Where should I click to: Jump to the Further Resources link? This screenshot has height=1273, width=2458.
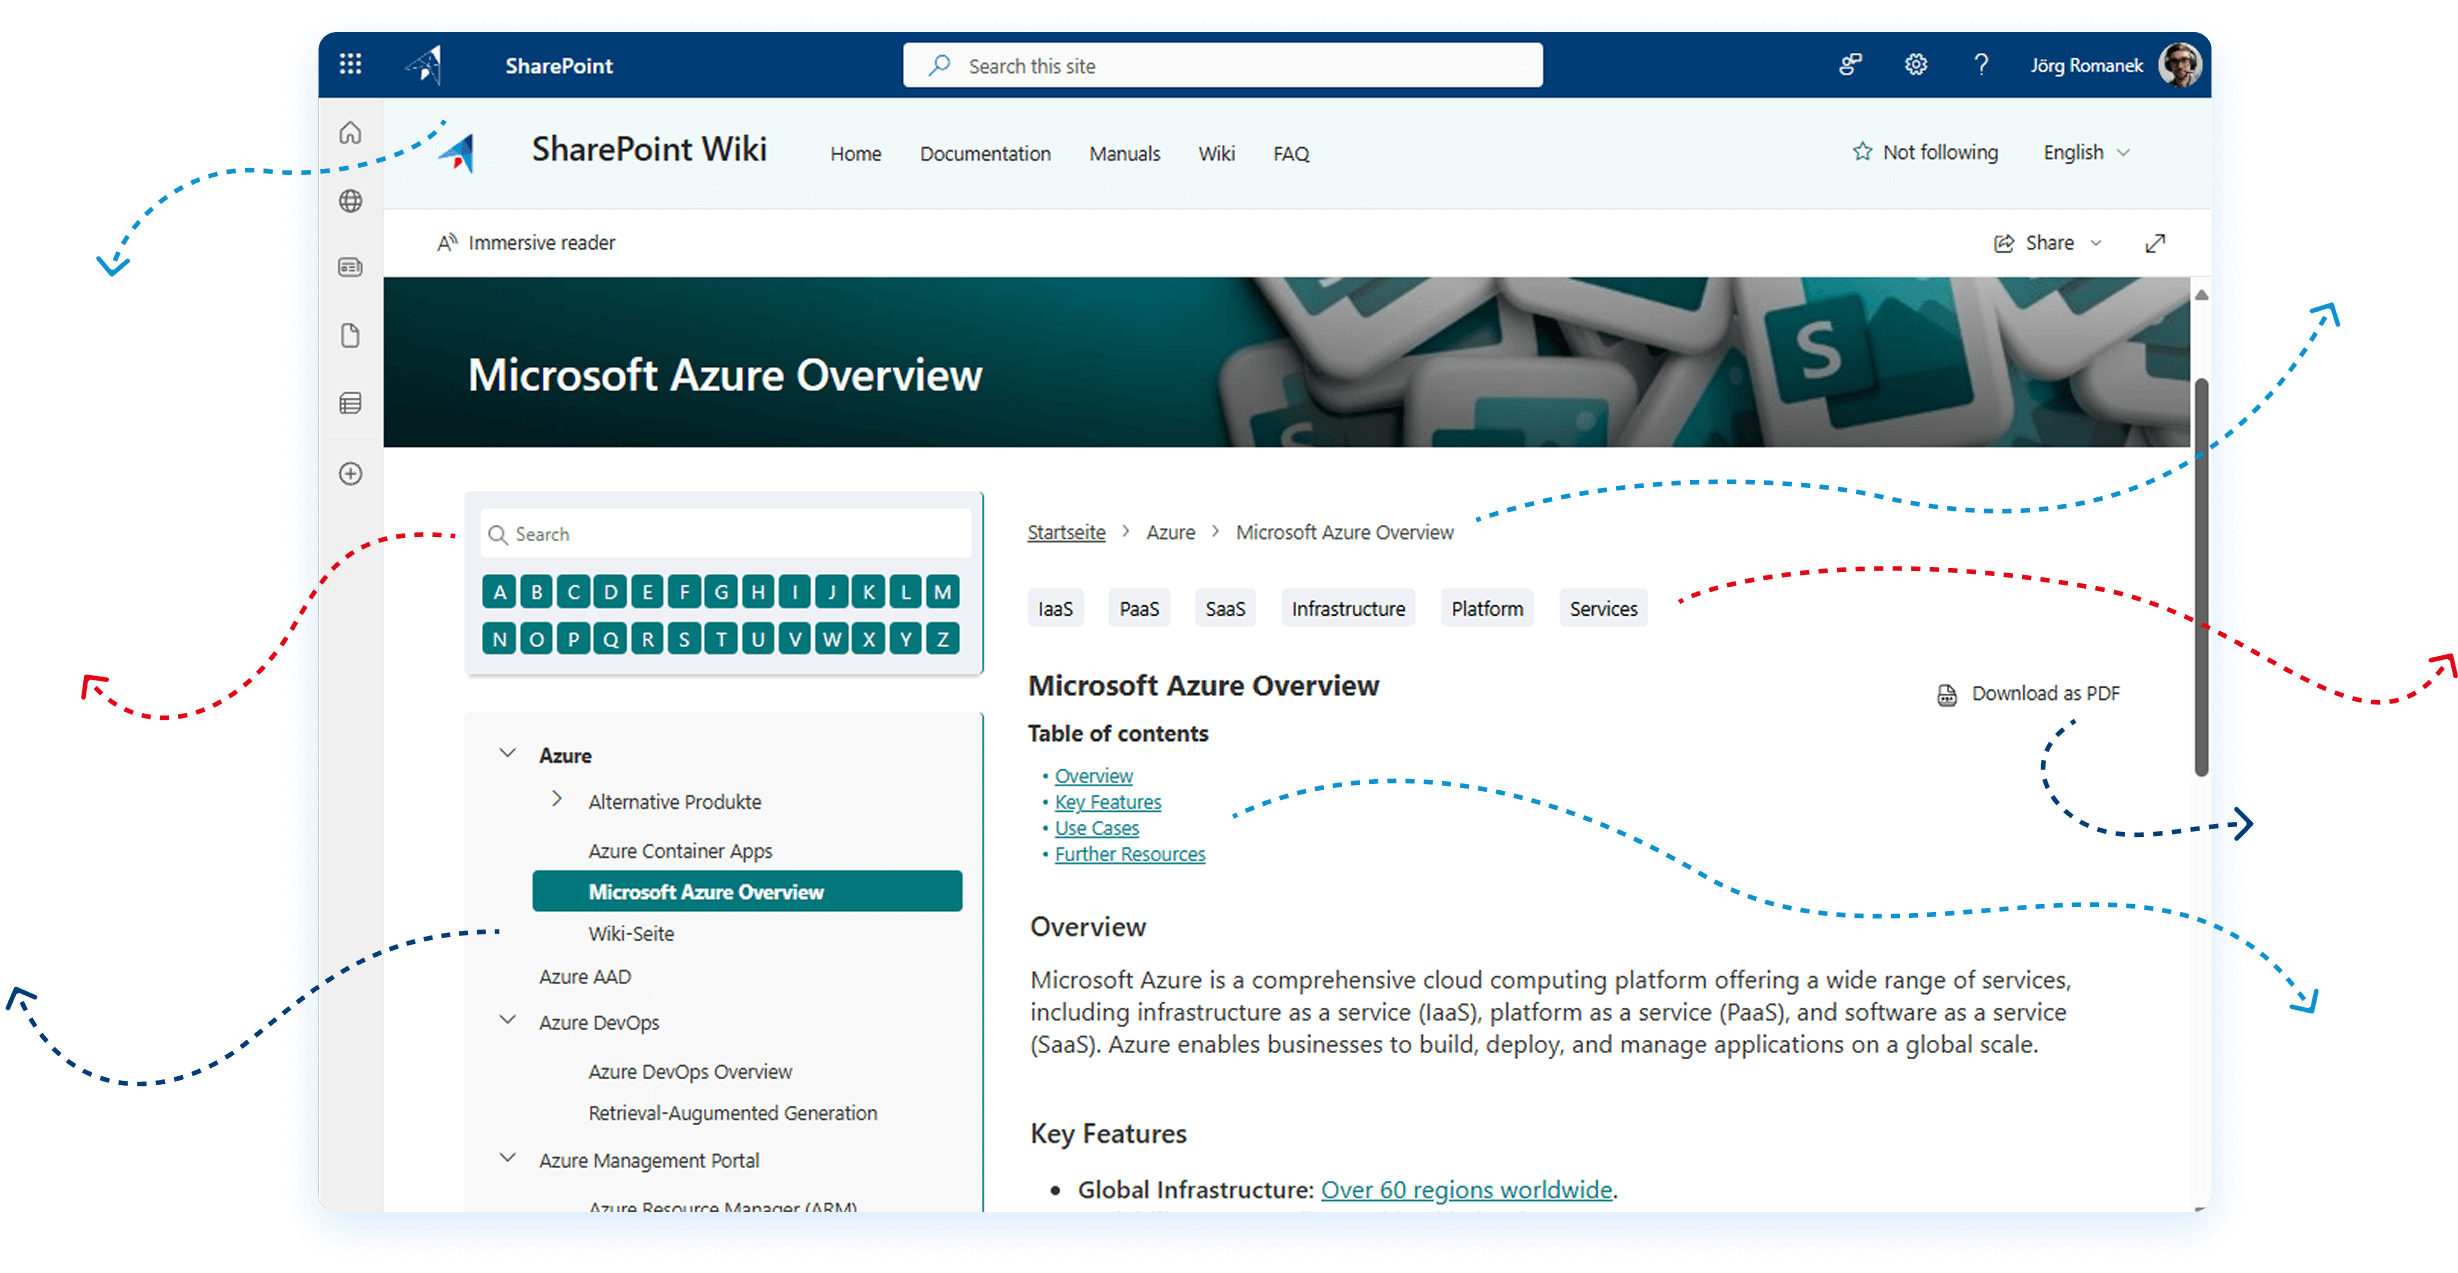pyautogui.click(x=1130, y=854)
